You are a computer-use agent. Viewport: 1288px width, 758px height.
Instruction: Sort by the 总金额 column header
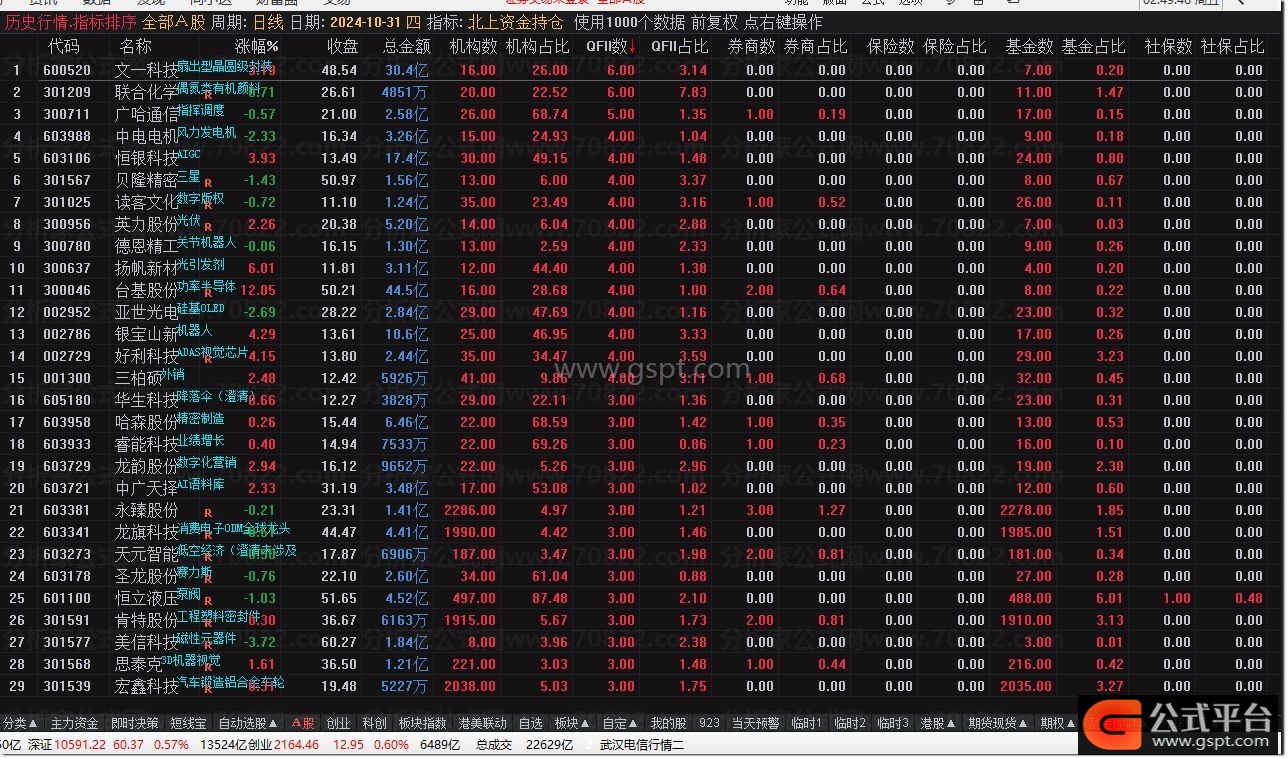click(406, 46)
